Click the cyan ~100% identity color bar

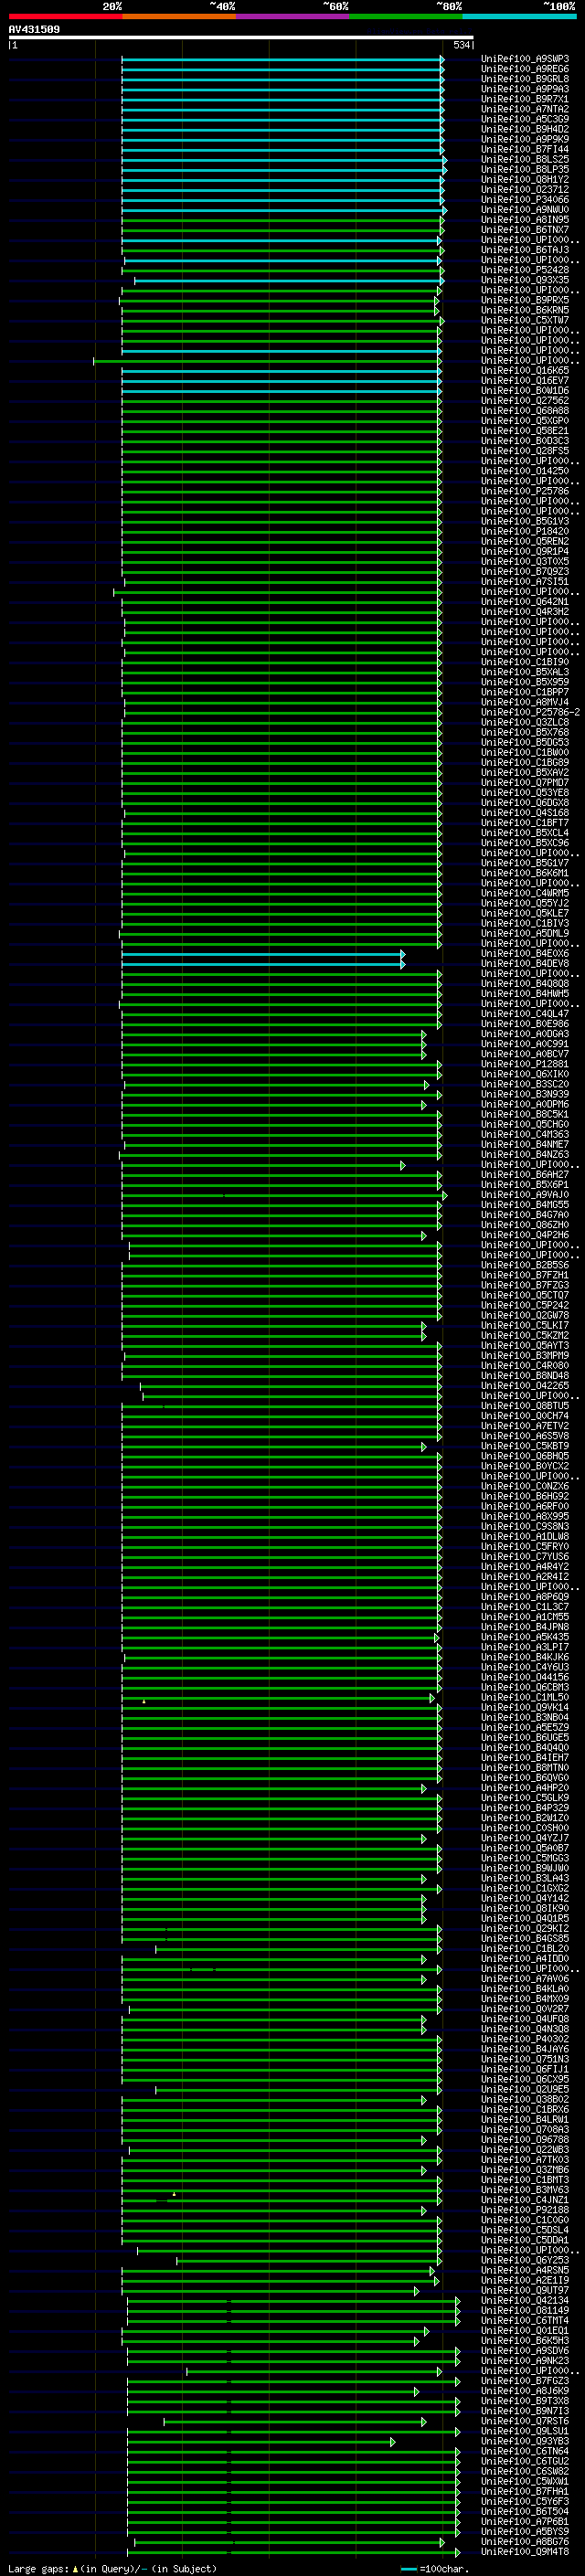pyautogui.click(x=519, y=16)
